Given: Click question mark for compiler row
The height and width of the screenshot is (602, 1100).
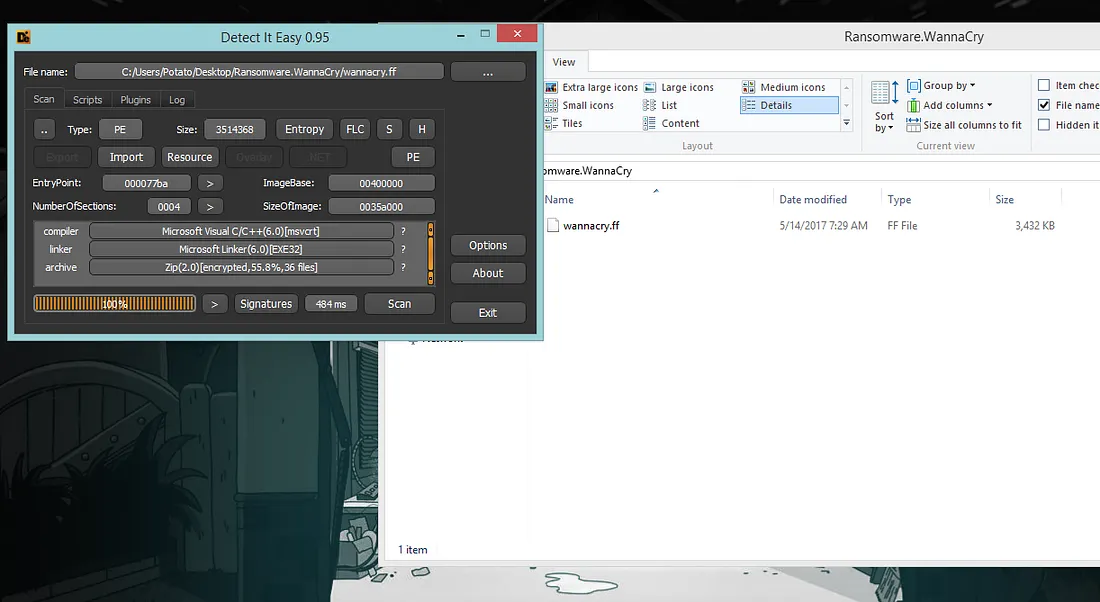Looking at the screenshot, I should (403, 231).
